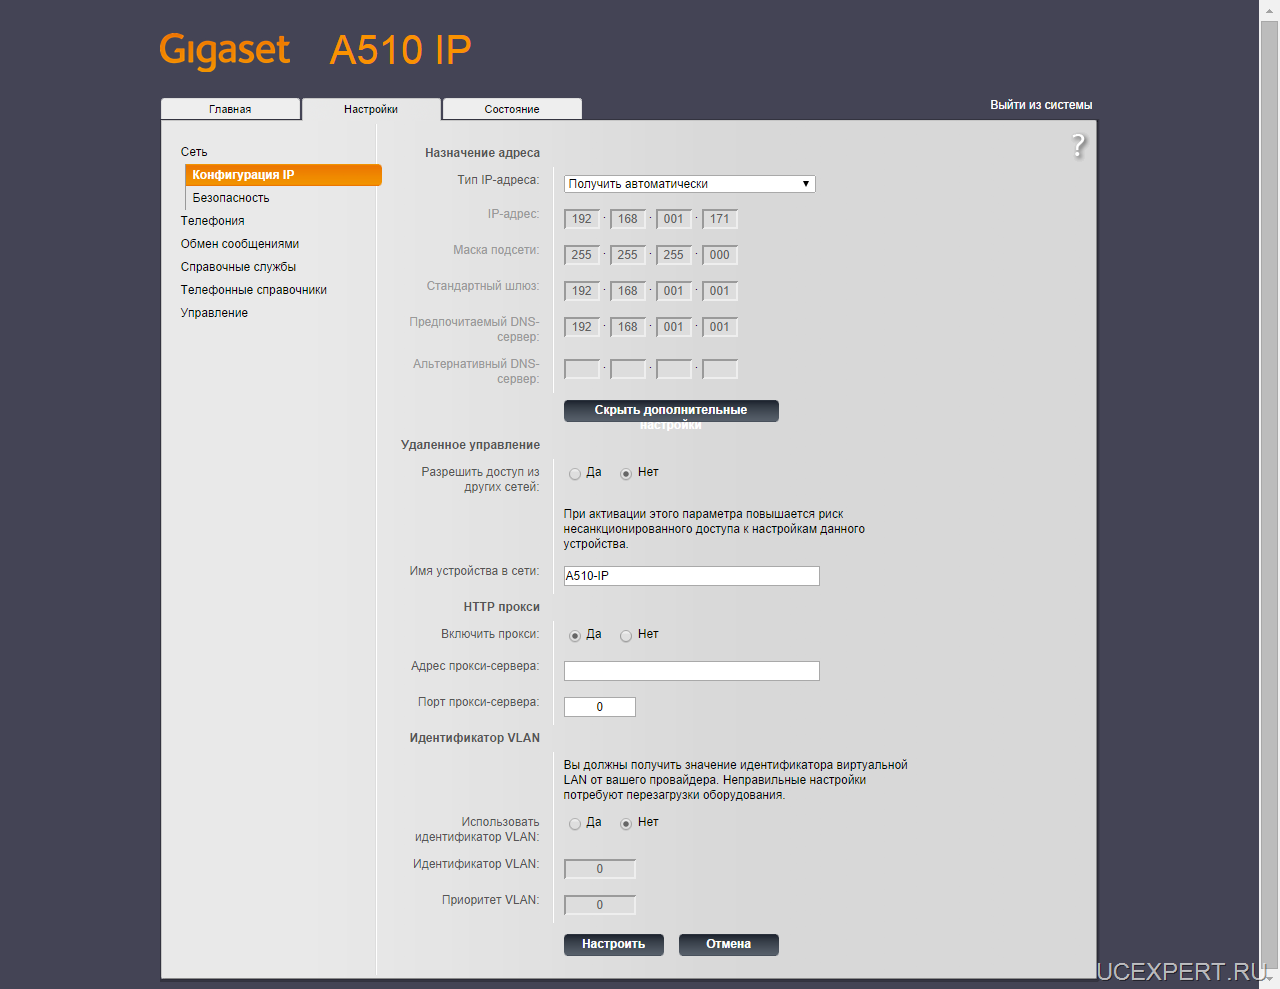Screen dimensions: 1280x989
Task: Open Безопасность in the sidebar
Action: [x=231, y=198]
